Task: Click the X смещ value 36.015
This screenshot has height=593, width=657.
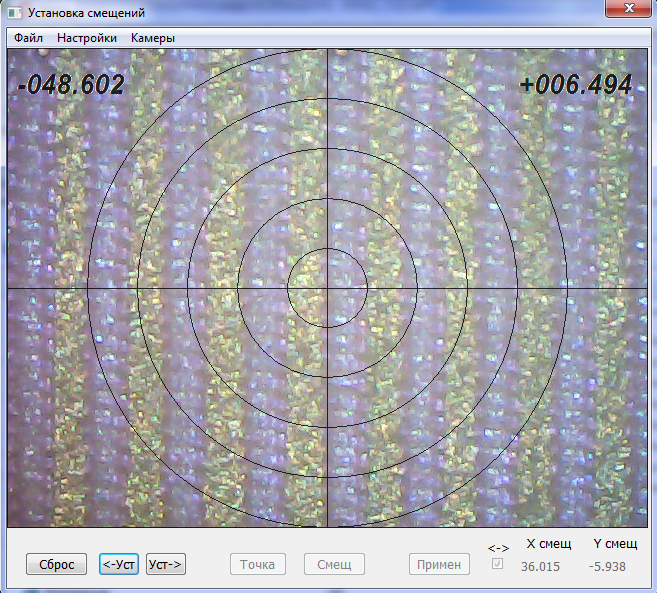Action: [x=540, y=567]
